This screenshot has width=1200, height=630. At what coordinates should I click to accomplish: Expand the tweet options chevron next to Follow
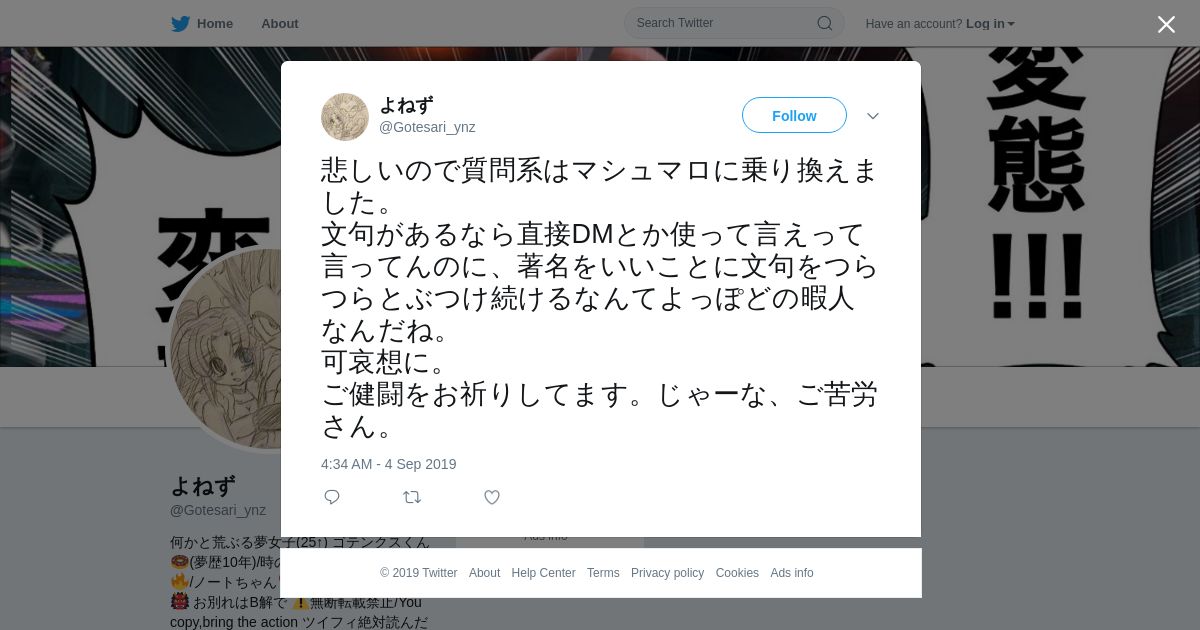[873, 116]
